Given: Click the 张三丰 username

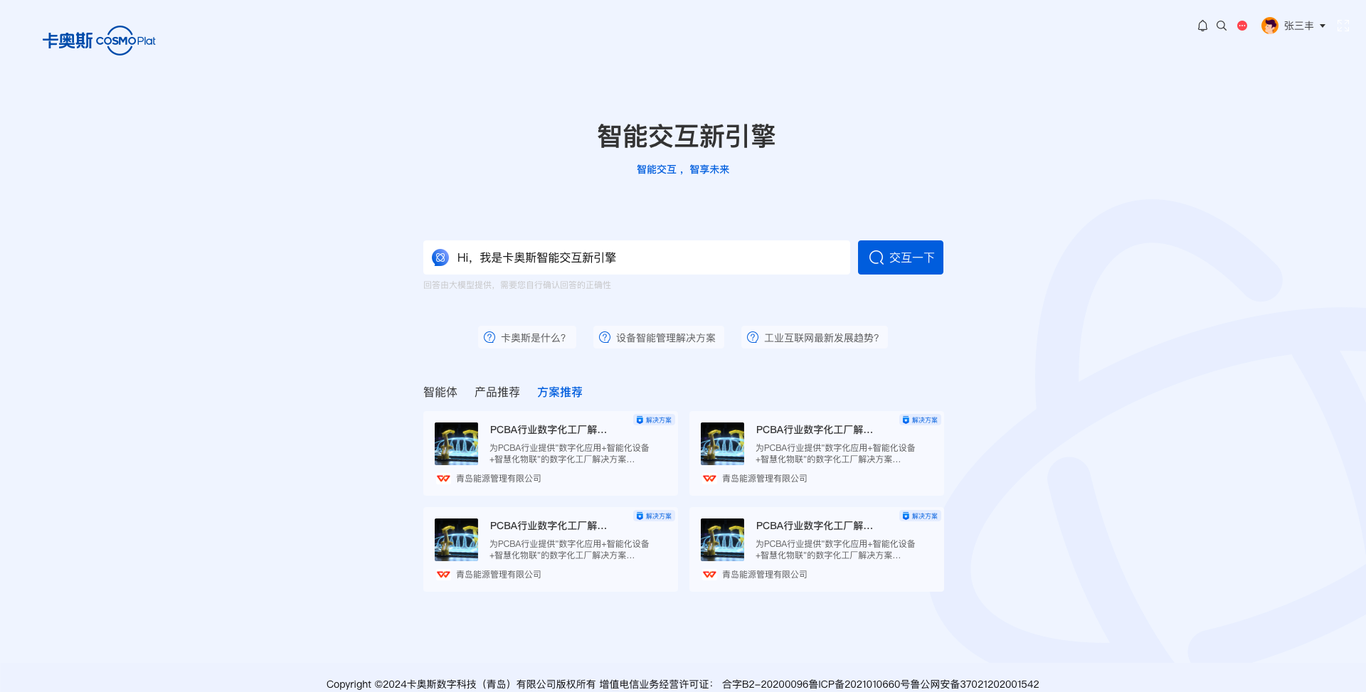Looking at the screenshot, I should (x=1299, y=26).
